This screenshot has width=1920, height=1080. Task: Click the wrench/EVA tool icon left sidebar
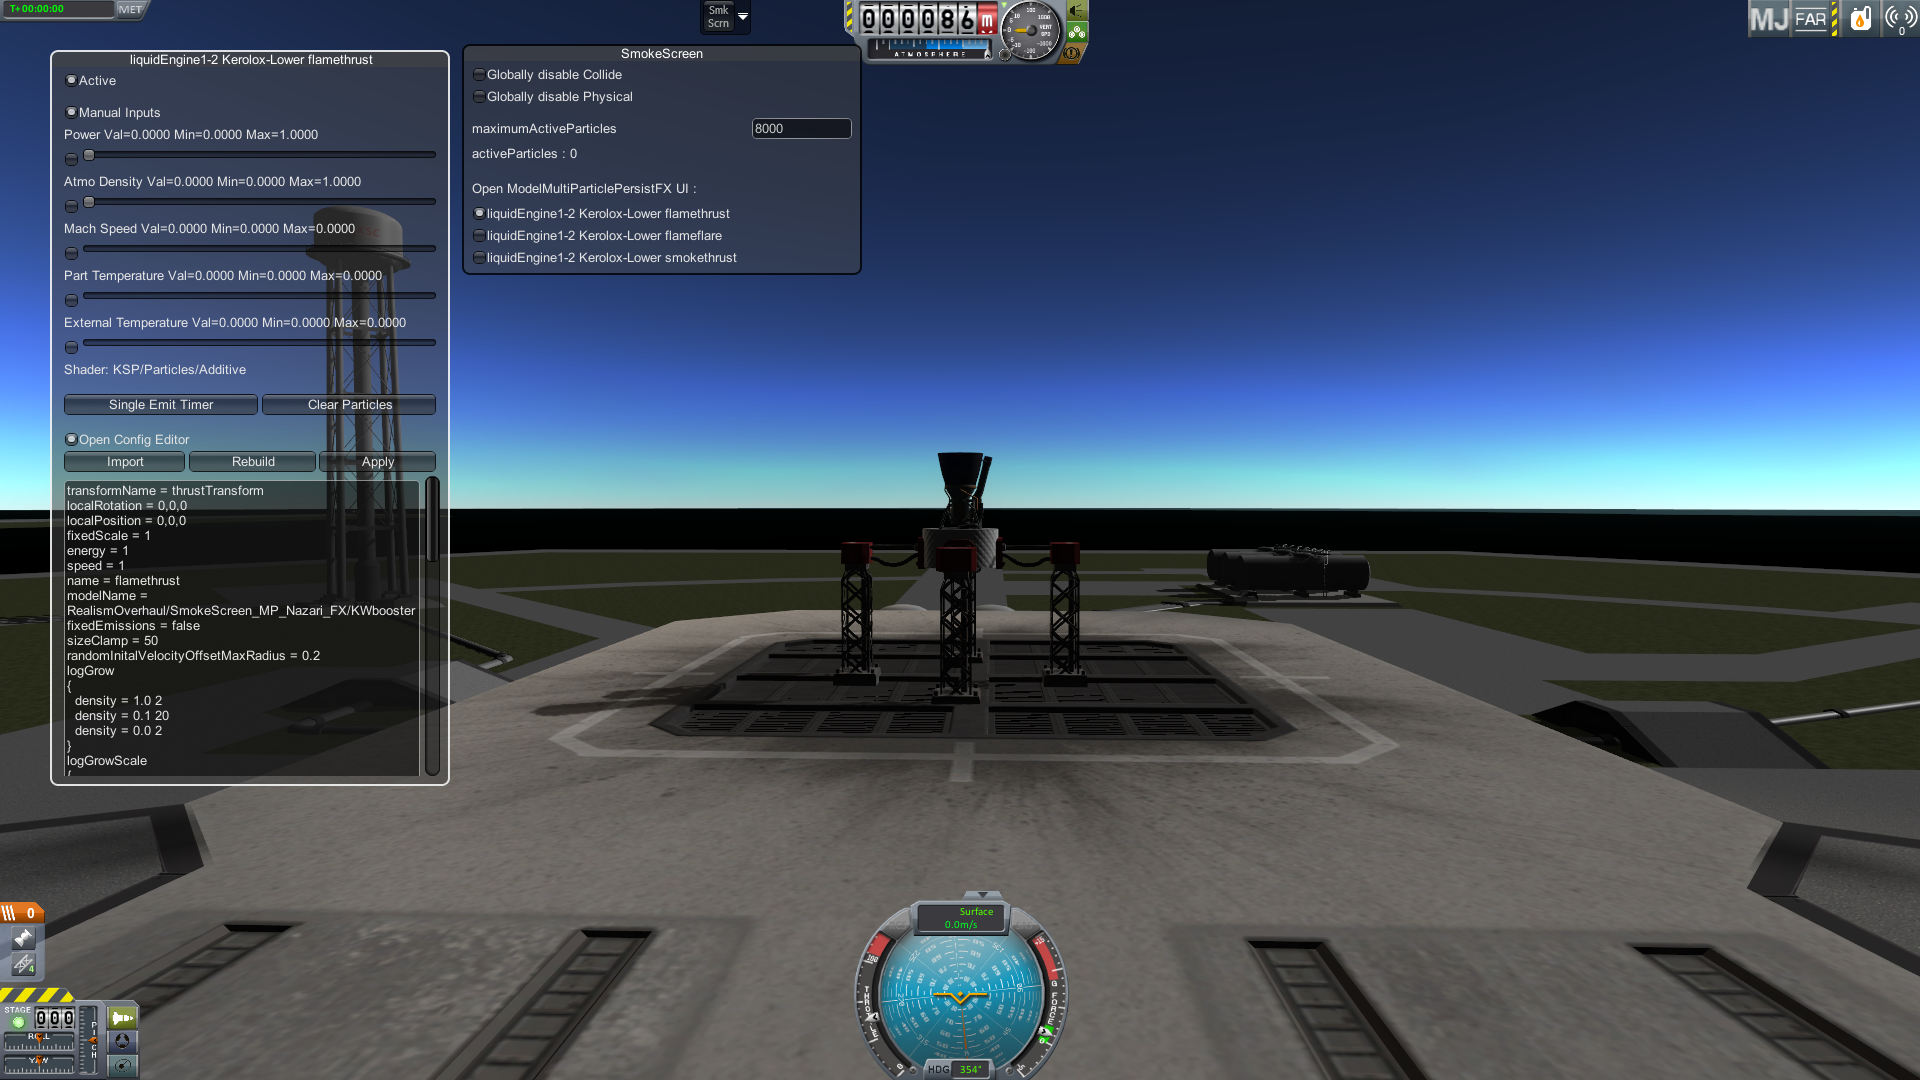(22, 938)
